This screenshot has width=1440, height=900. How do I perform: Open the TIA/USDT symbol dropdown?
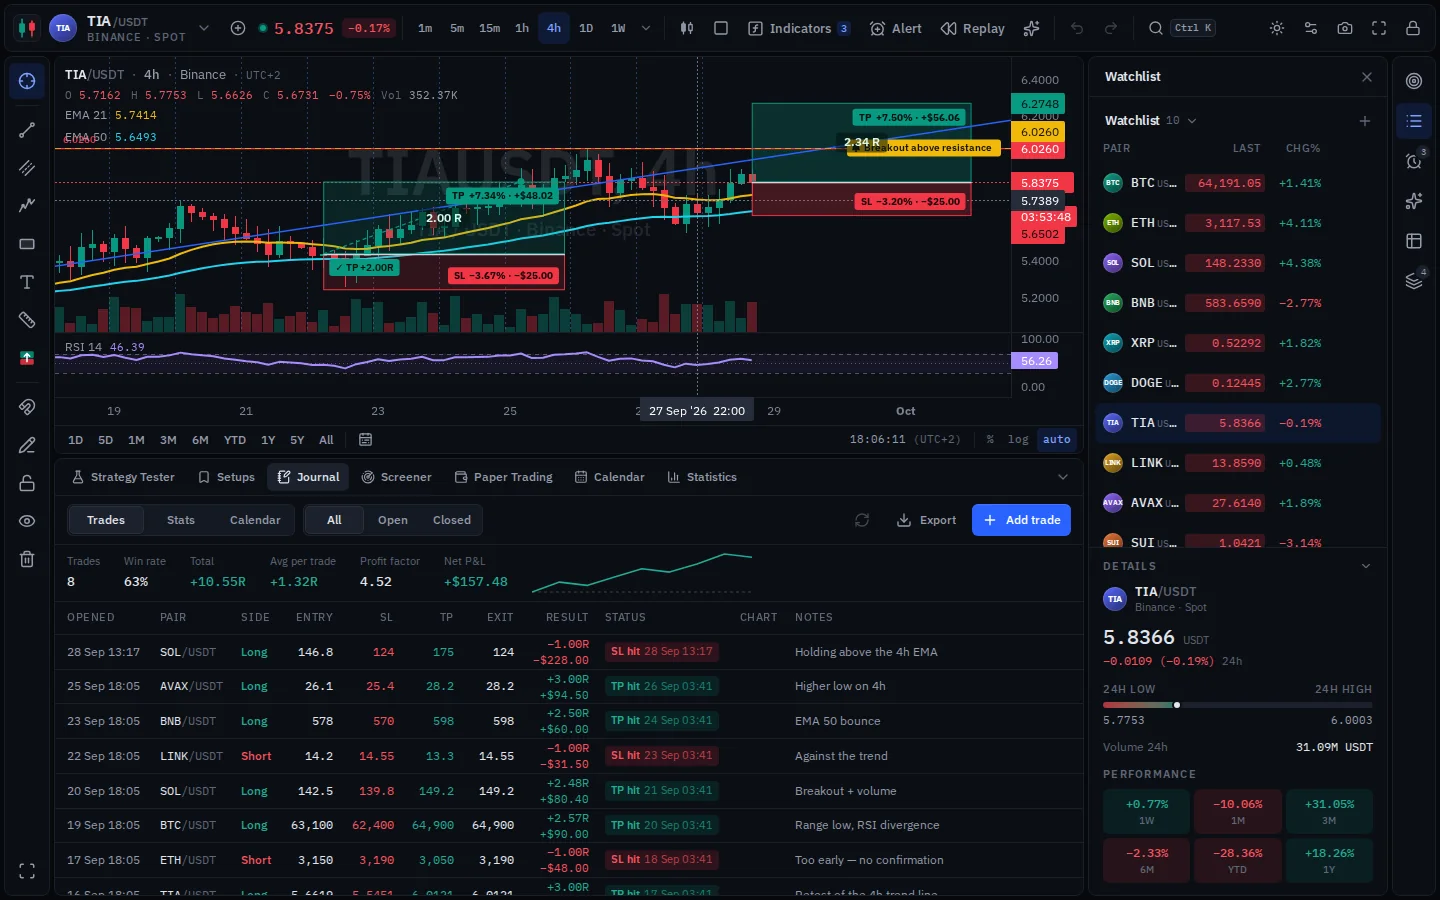coord(204,28)
